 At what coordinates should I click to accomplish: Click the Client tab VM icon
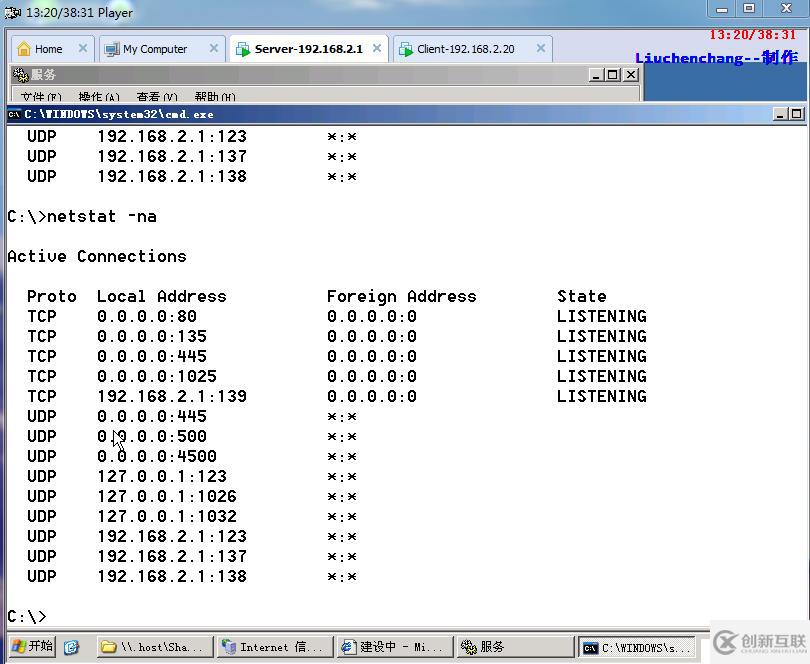point(406,50)
